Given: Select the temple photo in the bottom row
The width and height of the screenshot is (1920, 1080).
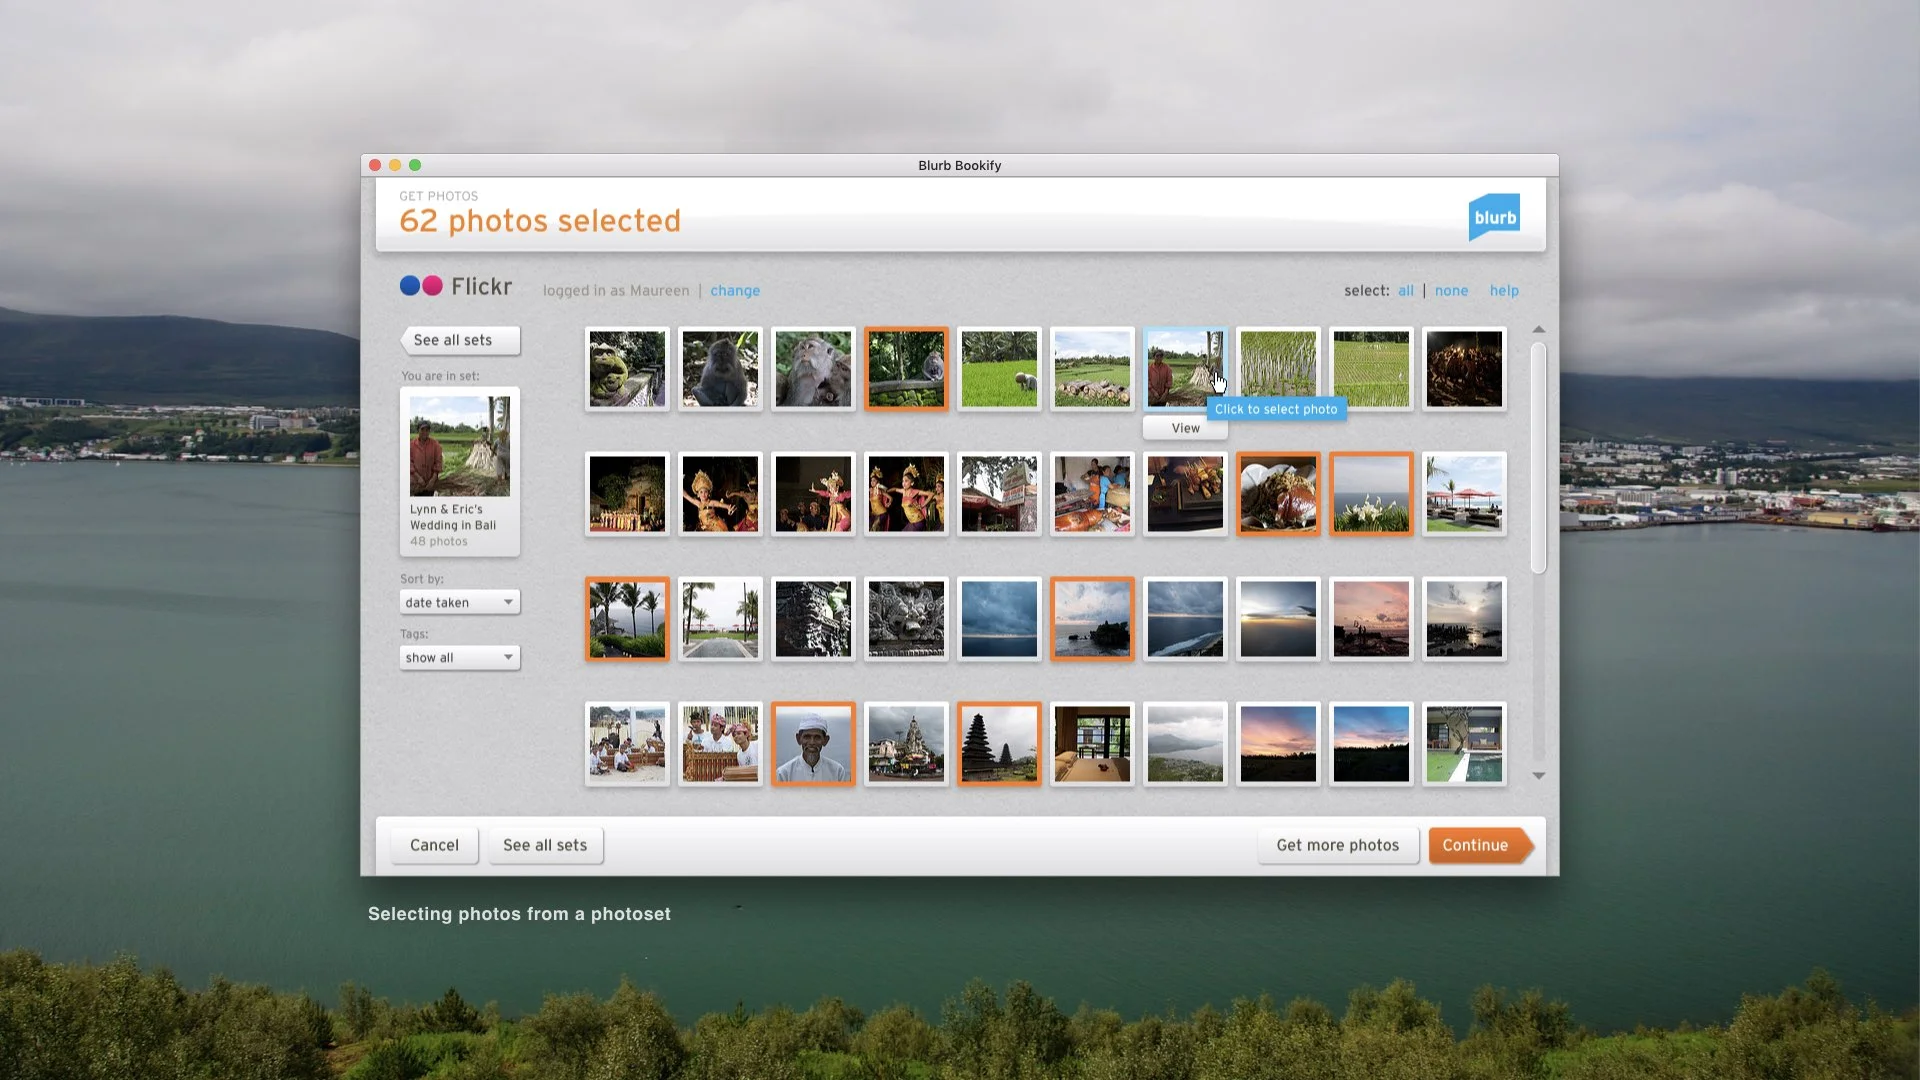Looking at the screenshot, I should [998, 743].
